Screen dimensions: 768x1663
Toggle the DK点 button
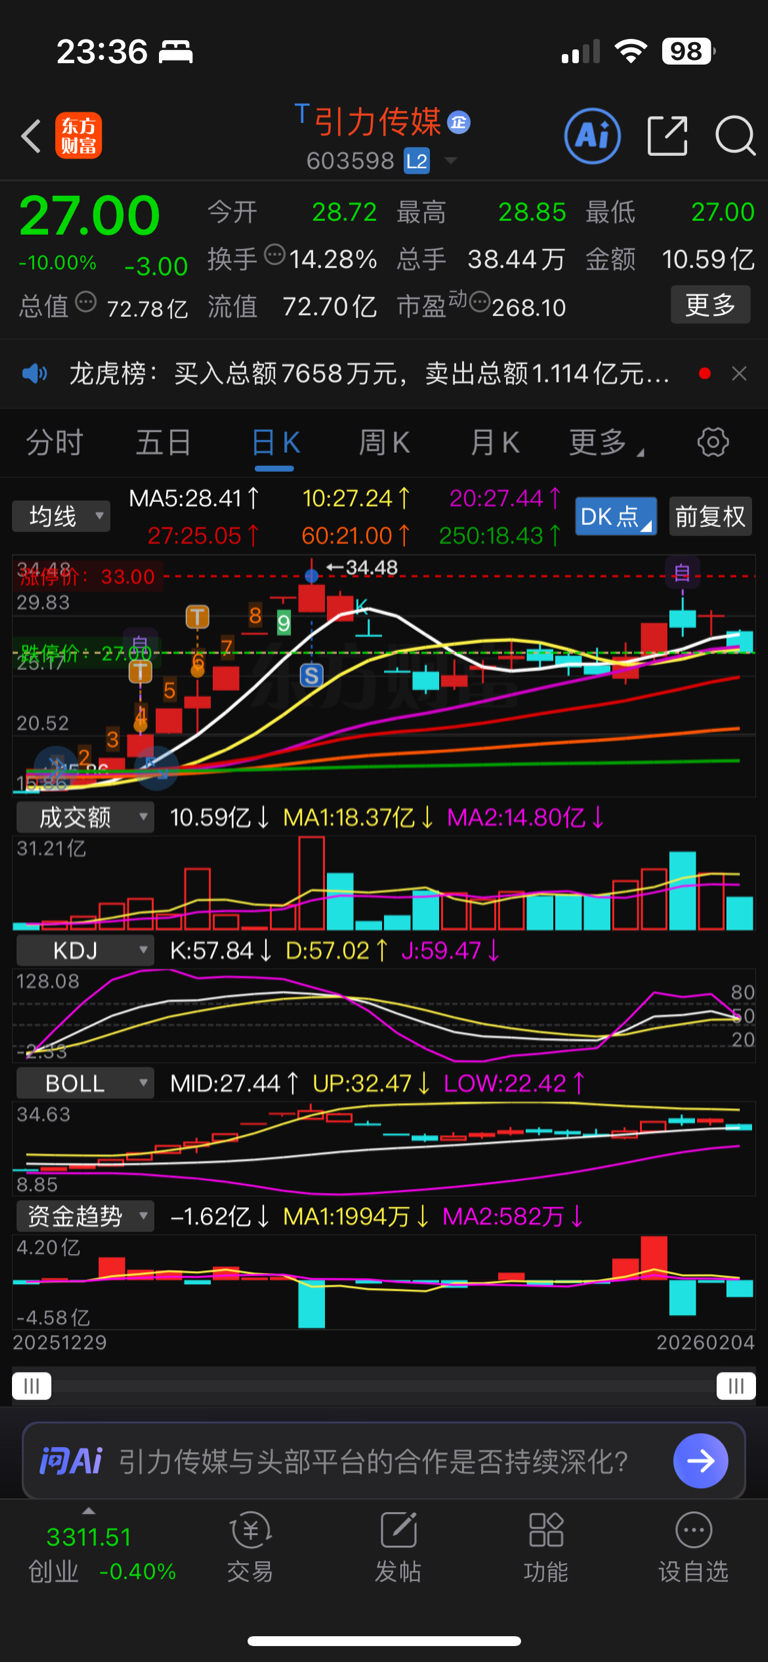(x=616, y=516)
